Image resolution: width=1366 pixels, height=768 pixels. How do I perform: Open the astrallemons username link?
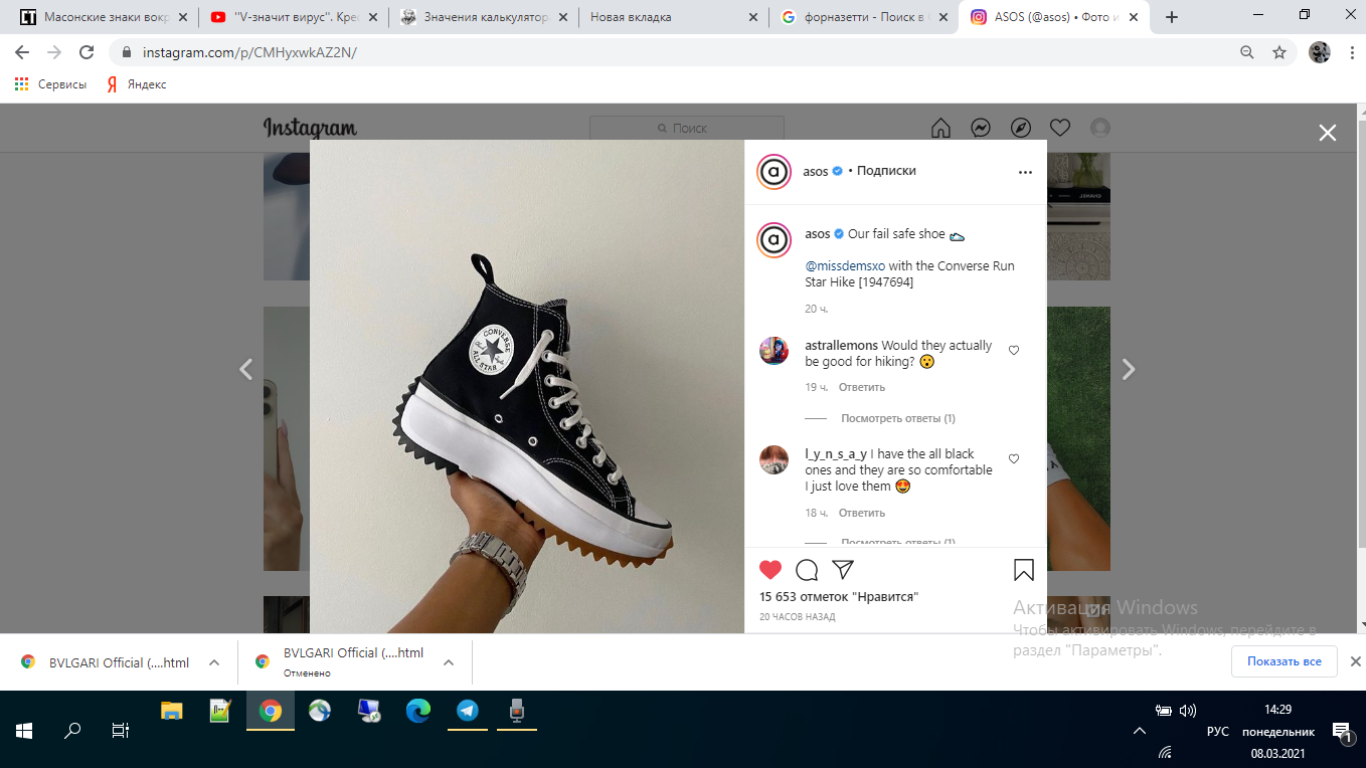pyautogui.click(x=841, y=346)
